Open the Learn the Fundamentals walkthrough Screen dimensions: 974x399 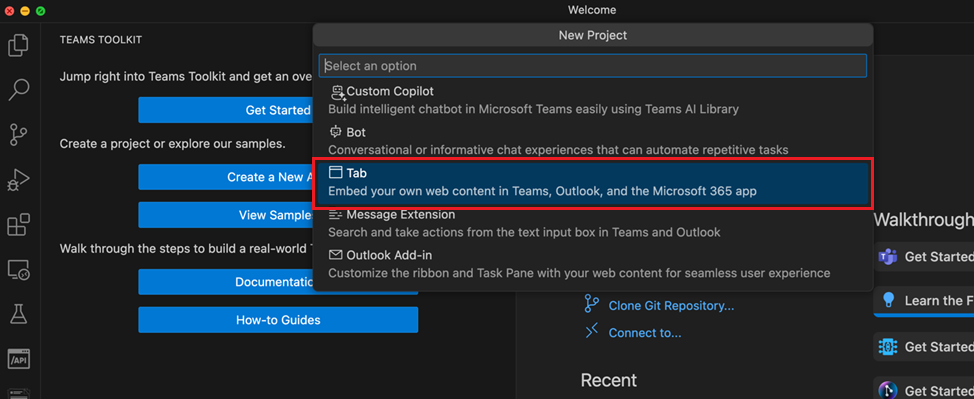(924, 301)
